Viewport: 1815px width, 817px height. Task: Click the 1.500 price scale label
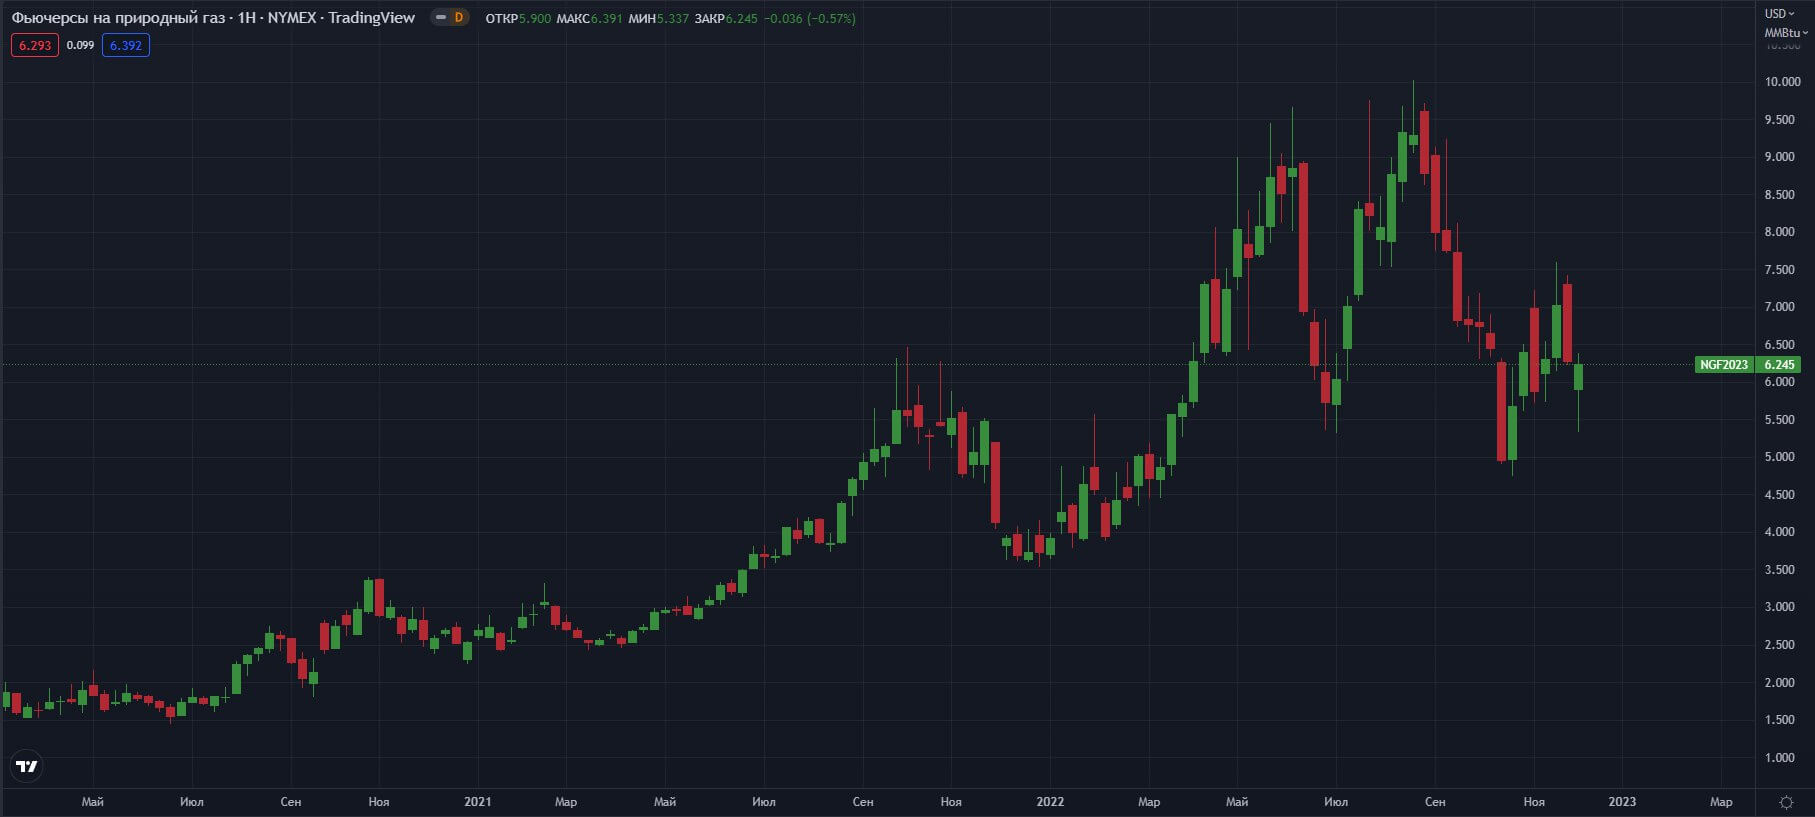[x=1780, y=720]
